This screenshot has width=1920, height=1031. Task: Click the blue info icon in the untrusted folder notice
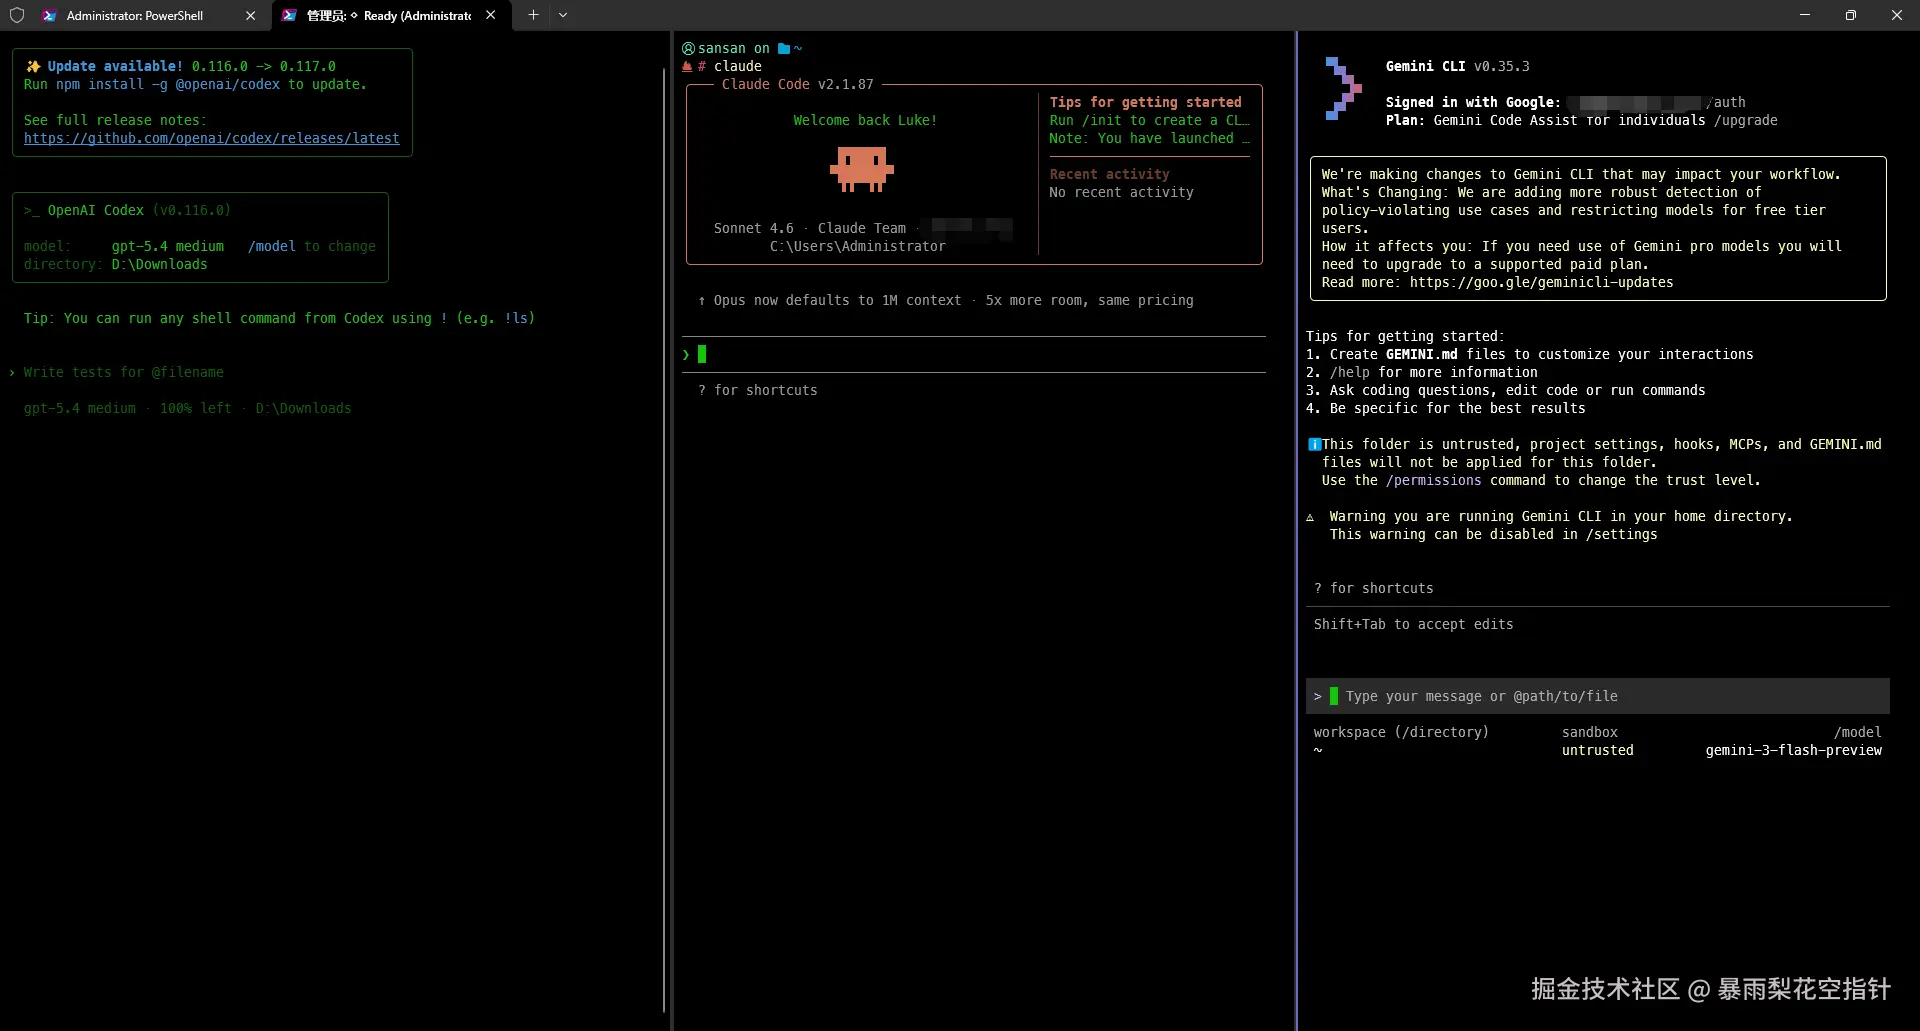tap(1315, 444)
